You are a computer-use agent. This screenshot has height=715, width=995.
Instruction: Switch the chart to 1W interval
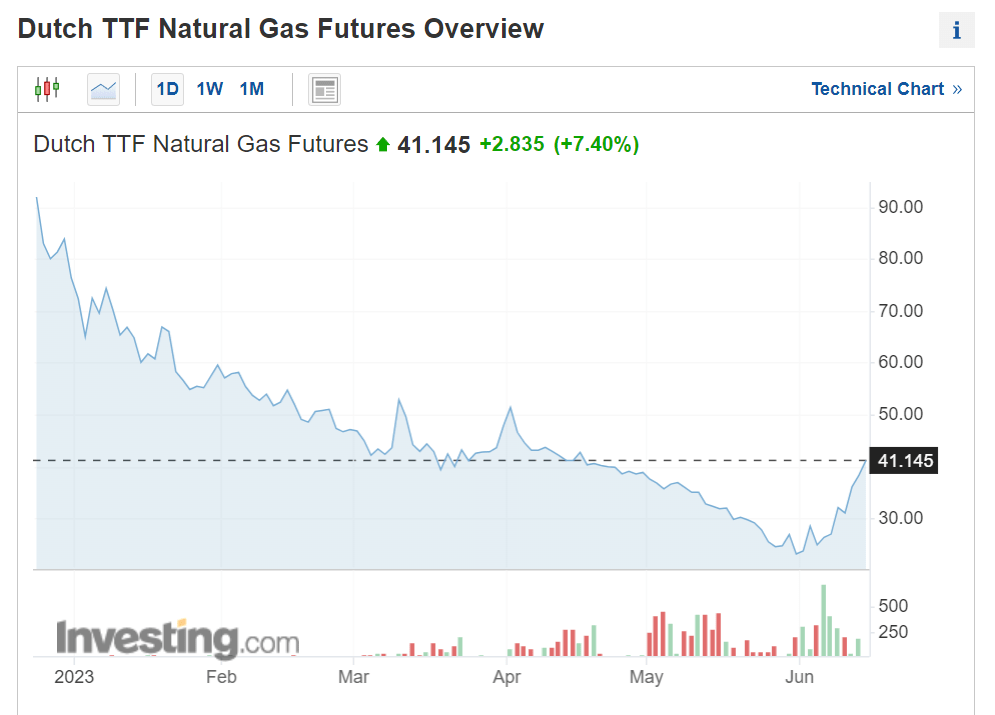pyautogui.click(x=210, y=89)
